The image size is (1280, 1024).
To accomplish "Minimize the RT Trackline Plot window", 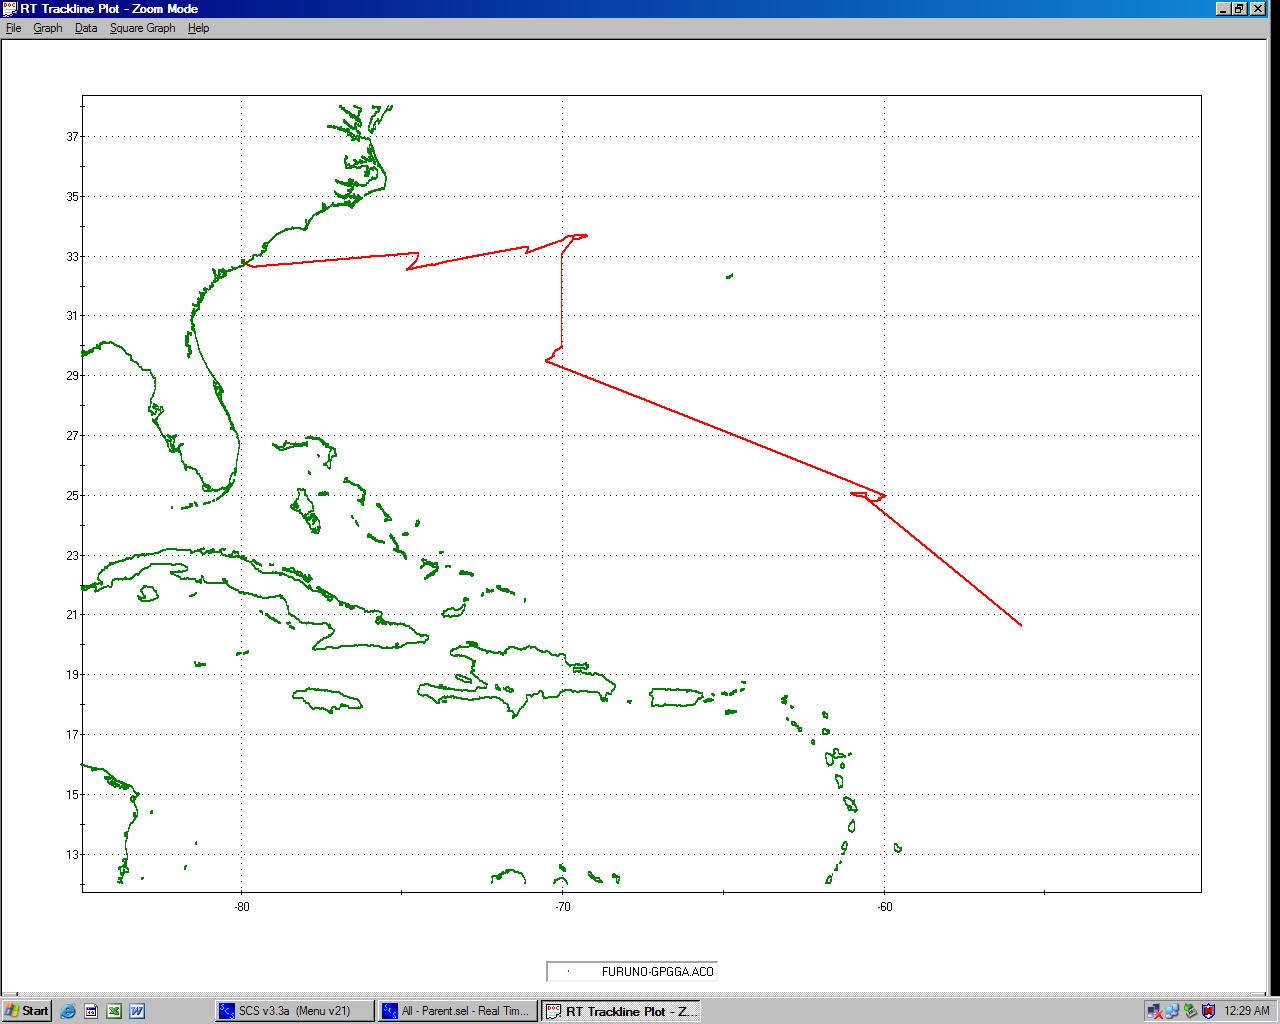I will 1223,8.
